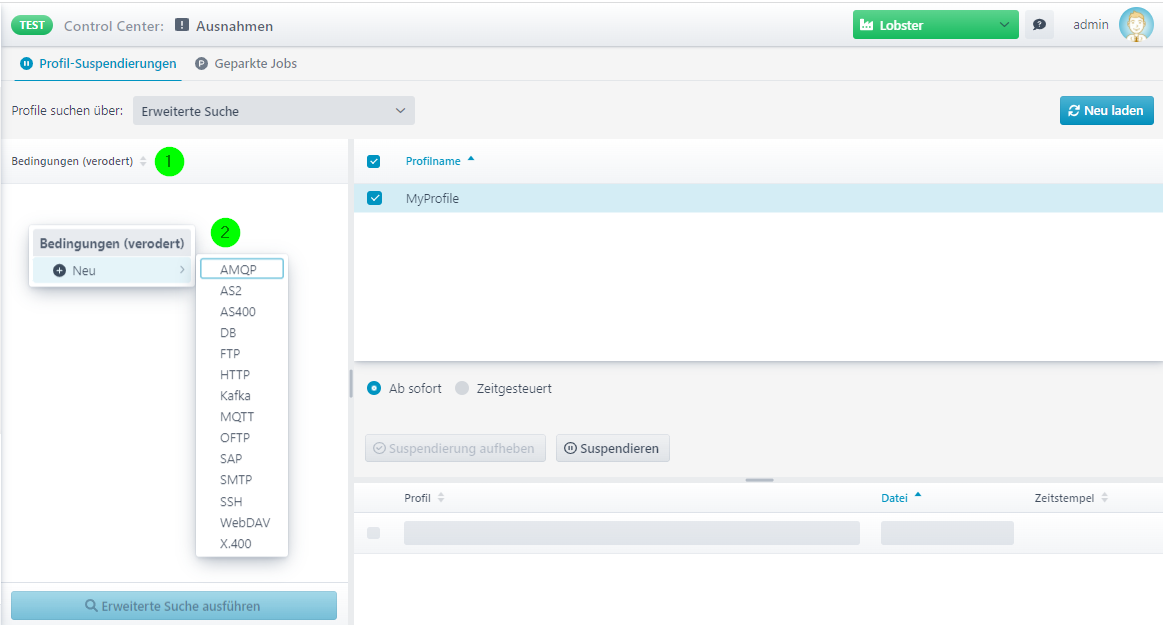The image size is (1163, 625).
Task: Click the horizontal panel splitter handle
Action: [759, 480]
